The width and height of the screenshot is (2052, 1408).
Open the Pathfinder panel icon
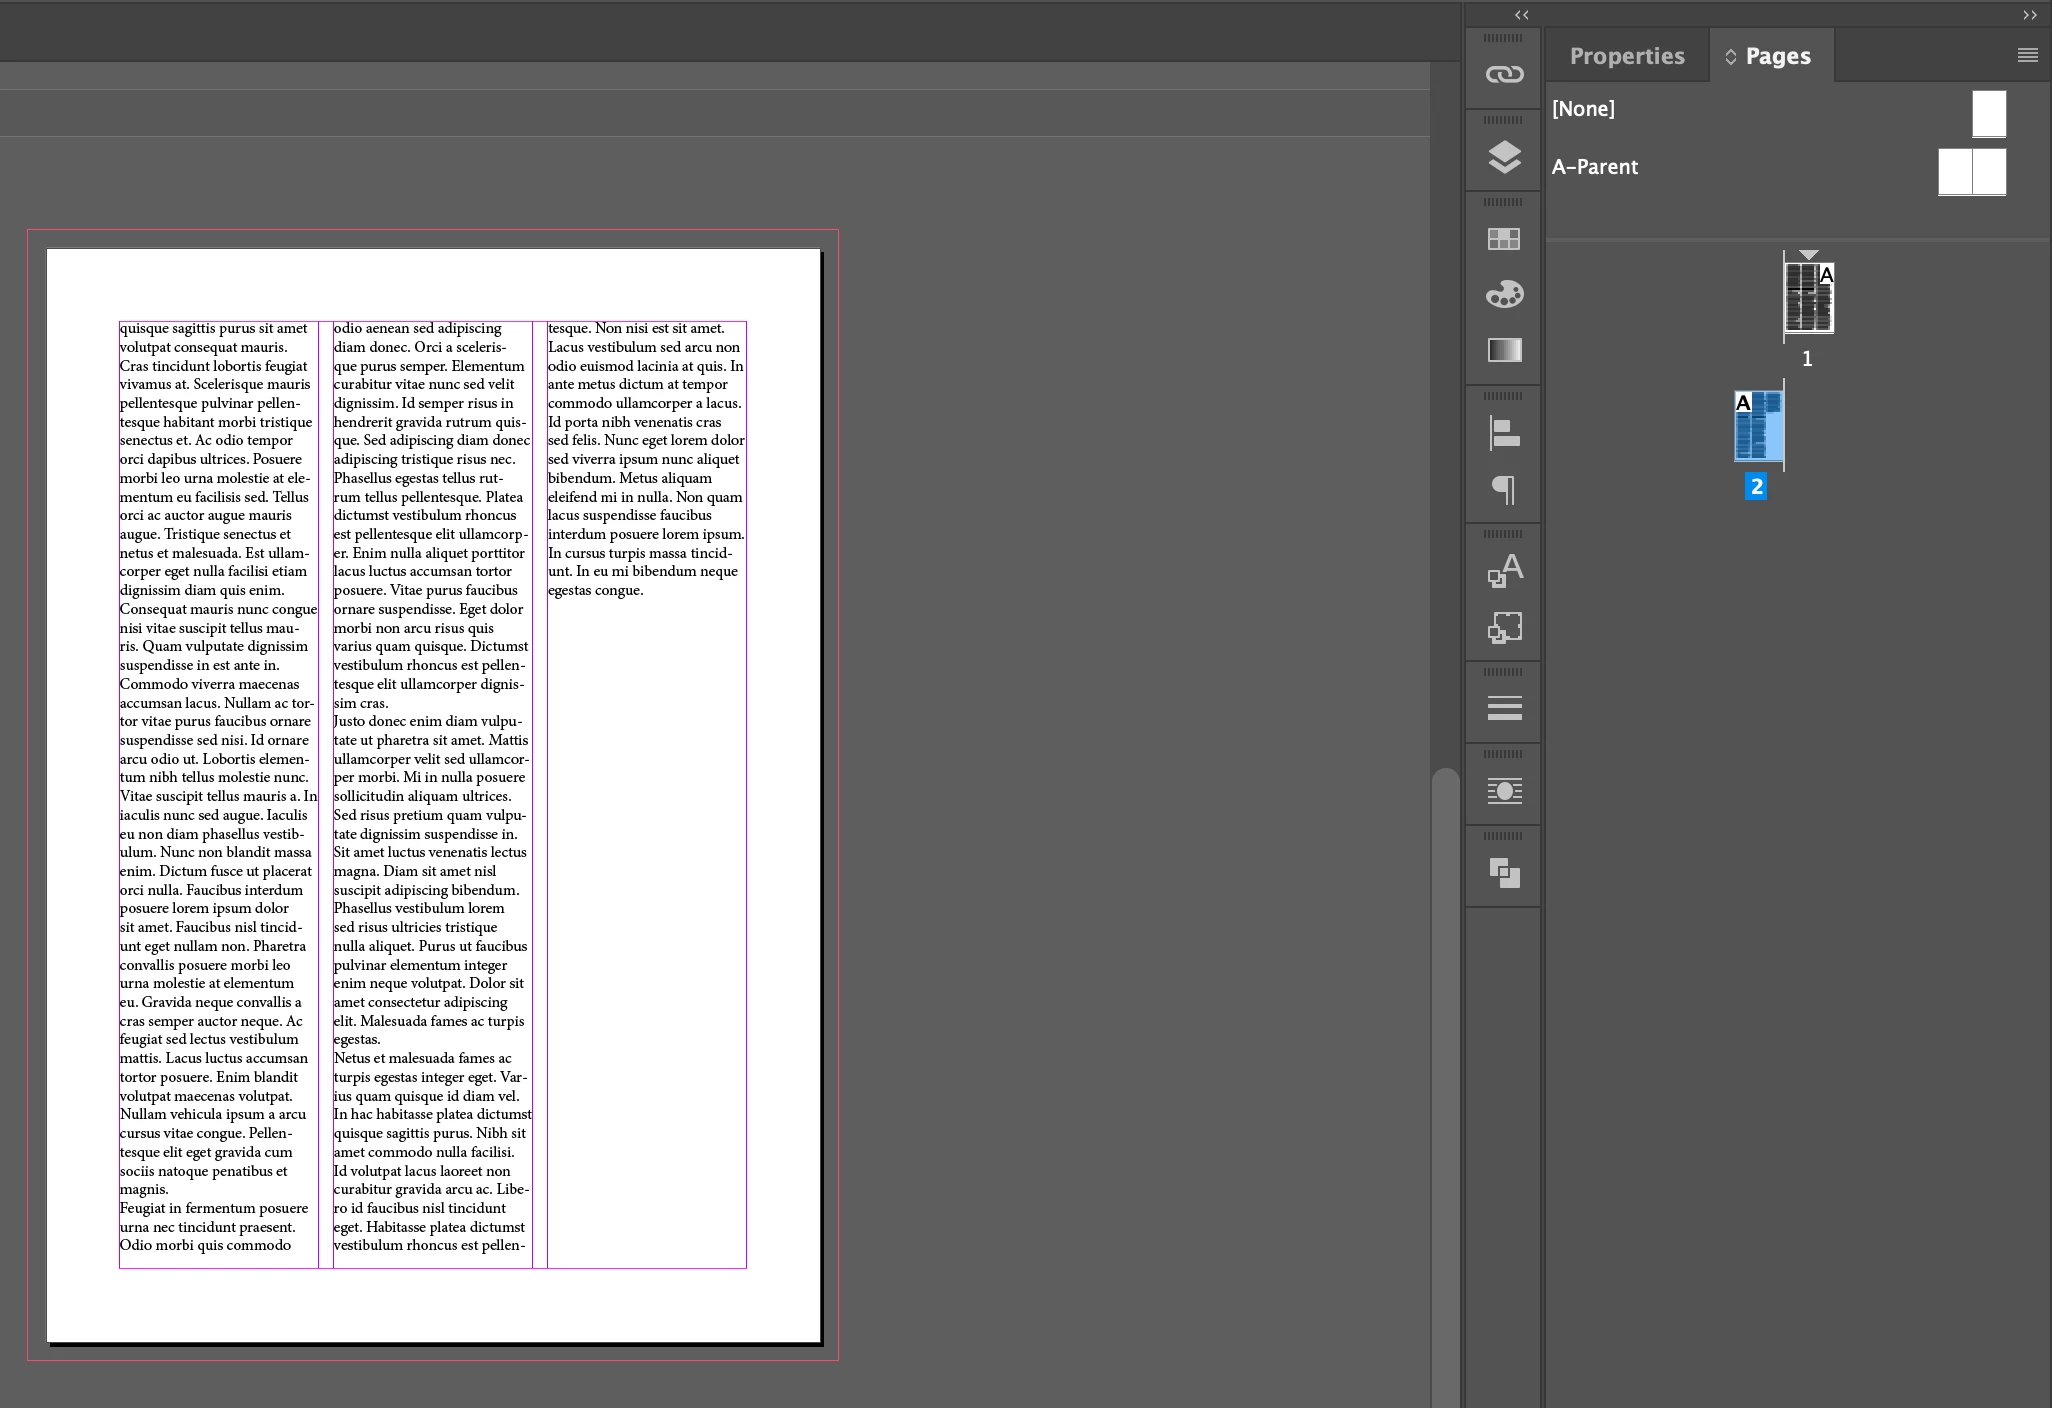[x=1504, y=873]
